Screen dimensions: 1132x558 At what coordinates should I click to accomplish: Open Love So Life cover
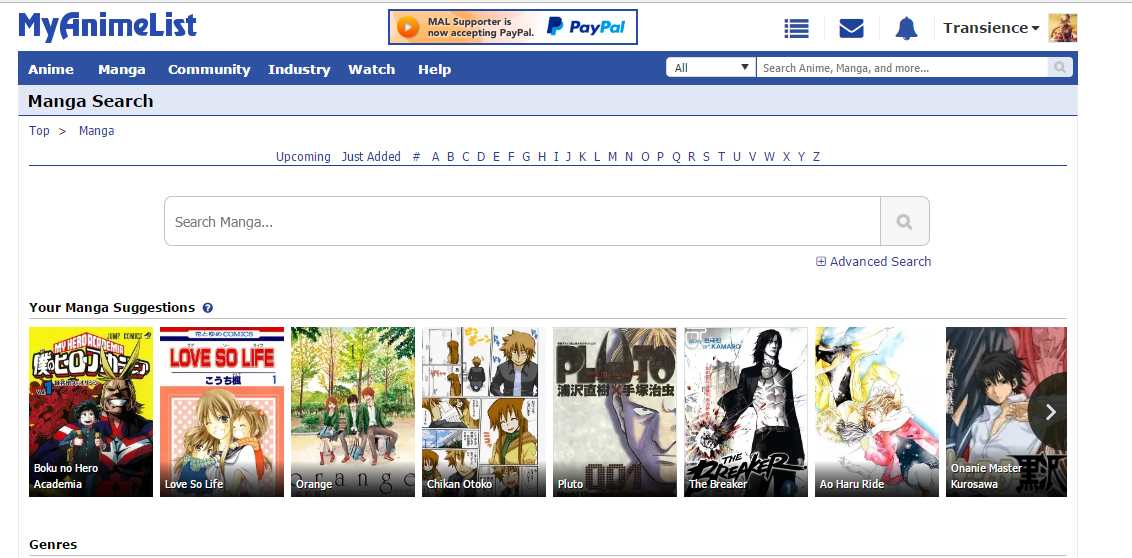point(222,411)
